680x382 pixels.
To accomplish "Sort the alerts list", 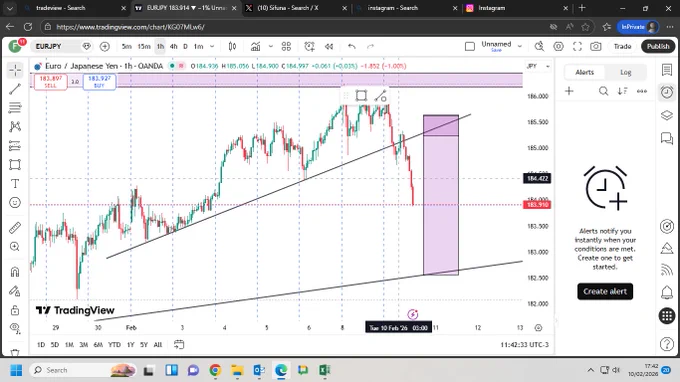I will coord(622,91).
